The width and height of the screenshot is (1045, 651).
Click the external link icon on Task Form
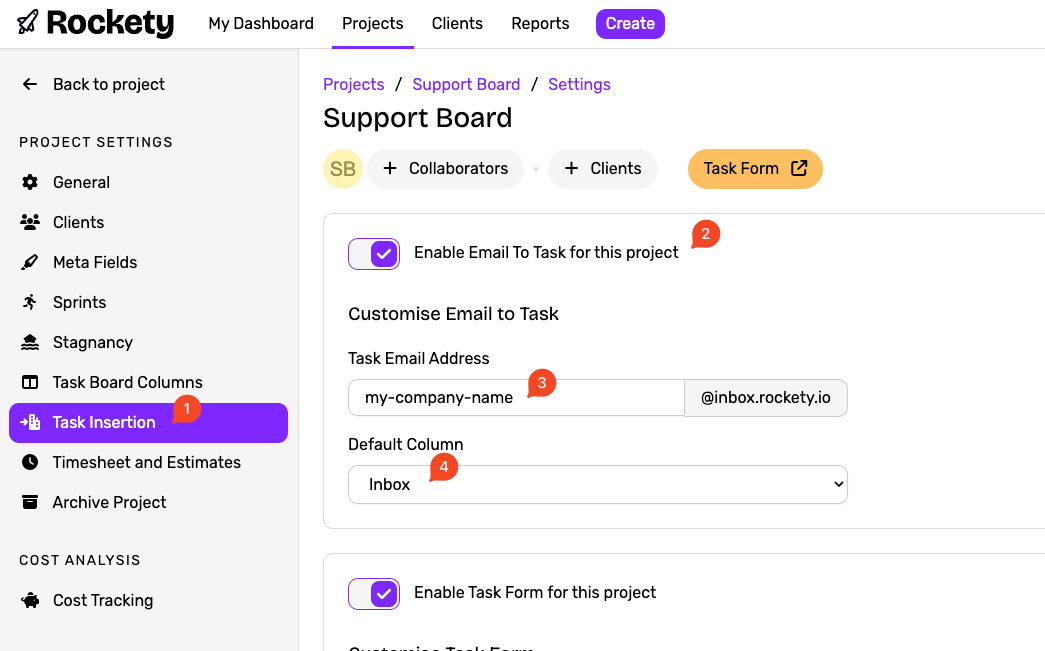point(798,168)
